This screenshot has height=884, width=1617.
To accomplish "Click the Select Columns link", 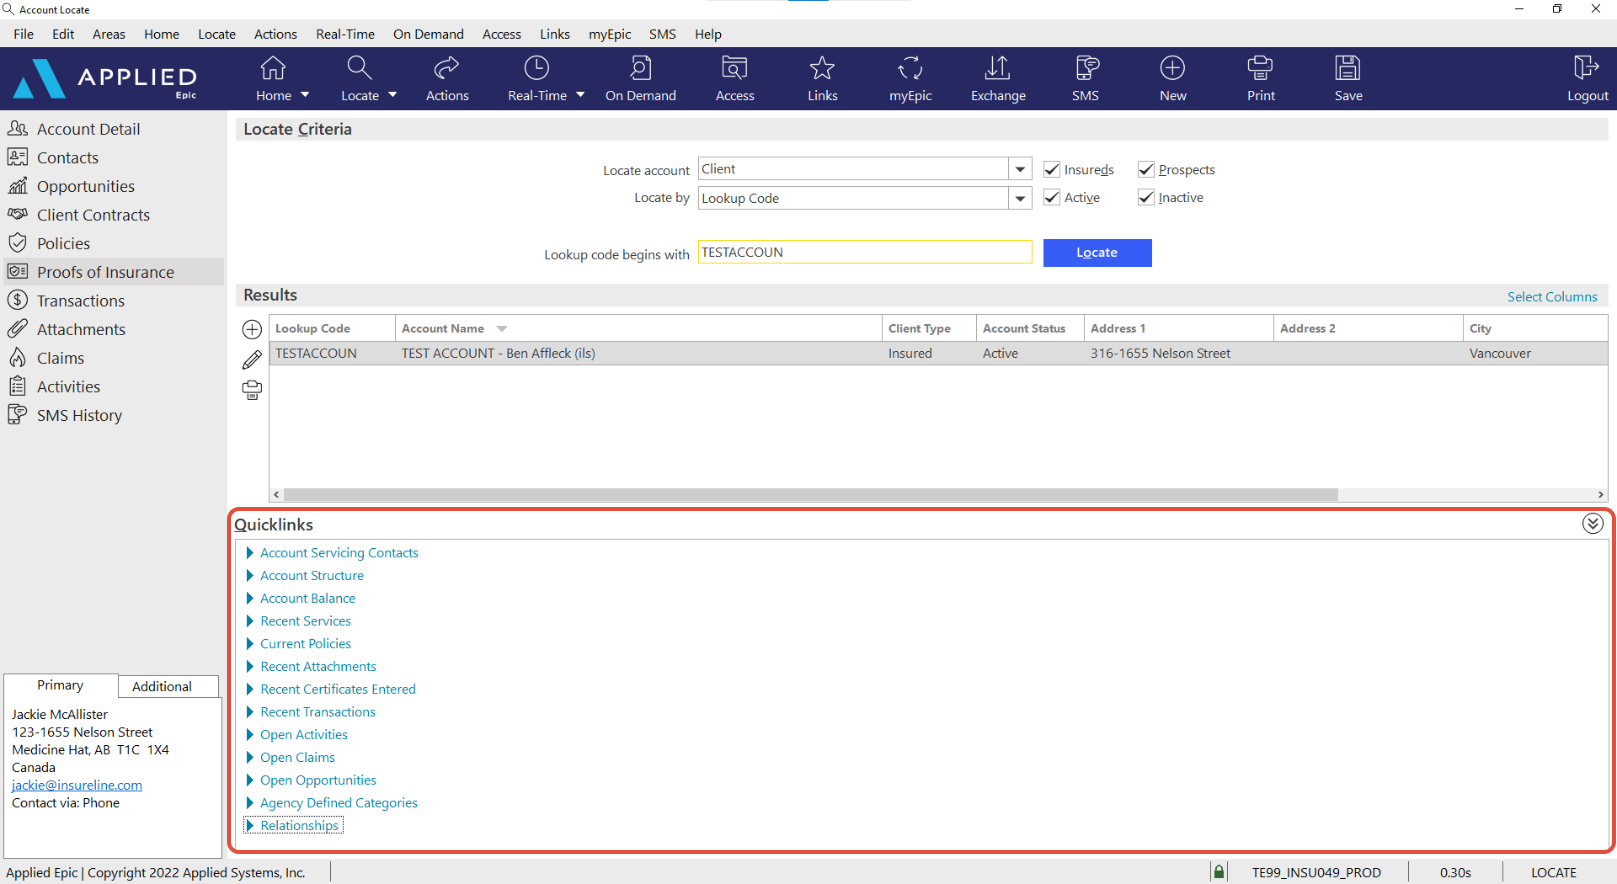I will (1552, 297).
